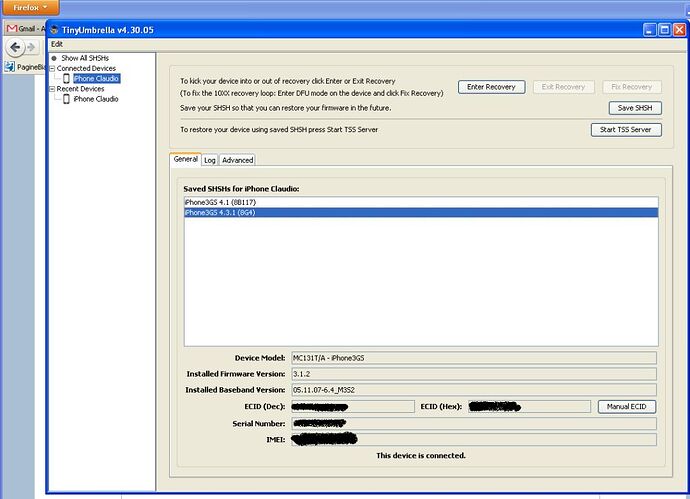Image resolution: width=690 pixels, height=499 pixels.
Task: Click 'This device is connected.' status text
Action: (x=421, y=455)
